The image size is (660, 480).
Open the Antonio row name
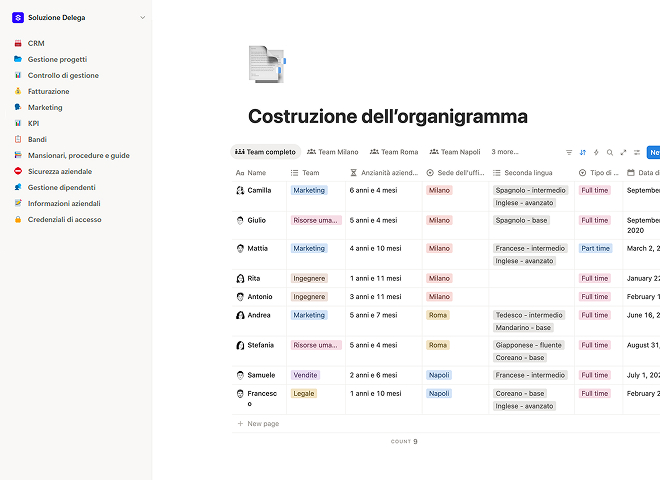pos(260,297)
